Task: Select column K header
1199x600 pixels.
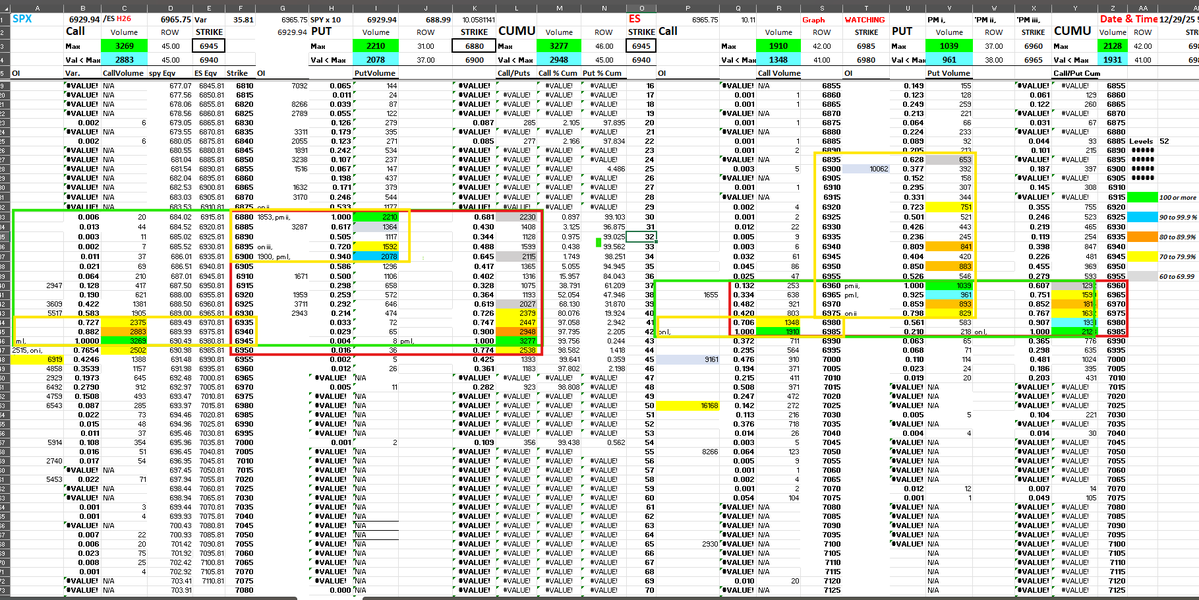Action: (475, 6)
